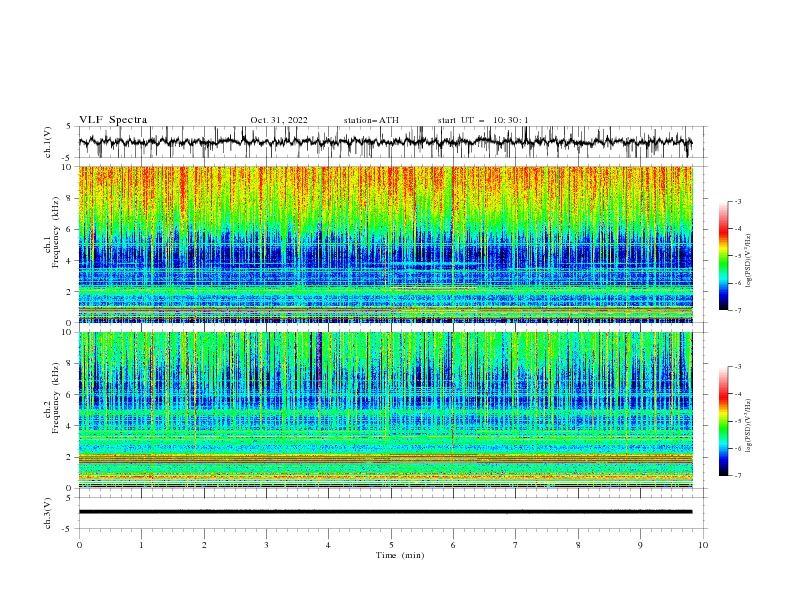792x612 pixels.
Task: Select the 'Time (min)' axis label
Action: [x=400, y=555]
